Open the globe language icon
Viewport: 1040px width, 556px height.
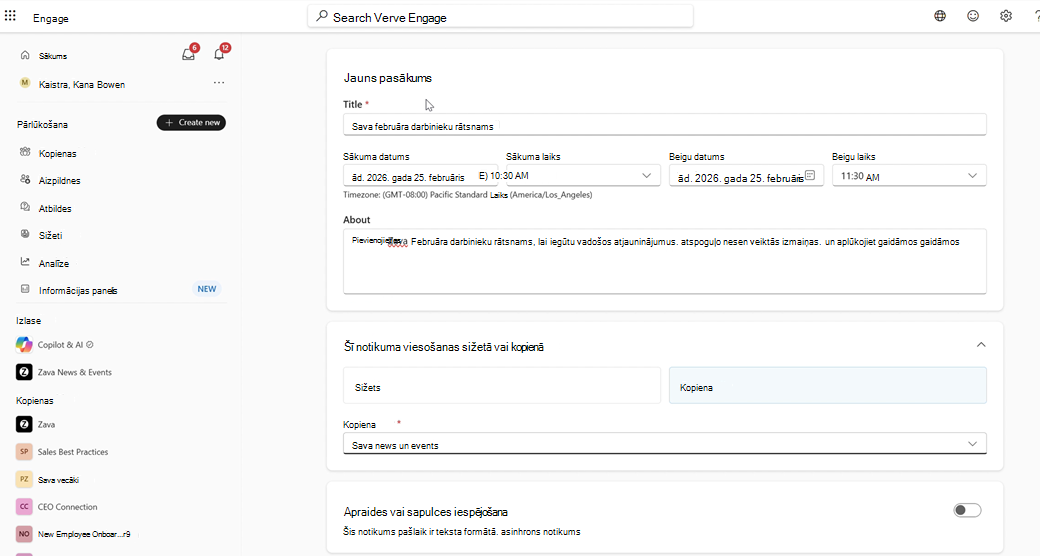pyautogui.click(x=940, y=16)
